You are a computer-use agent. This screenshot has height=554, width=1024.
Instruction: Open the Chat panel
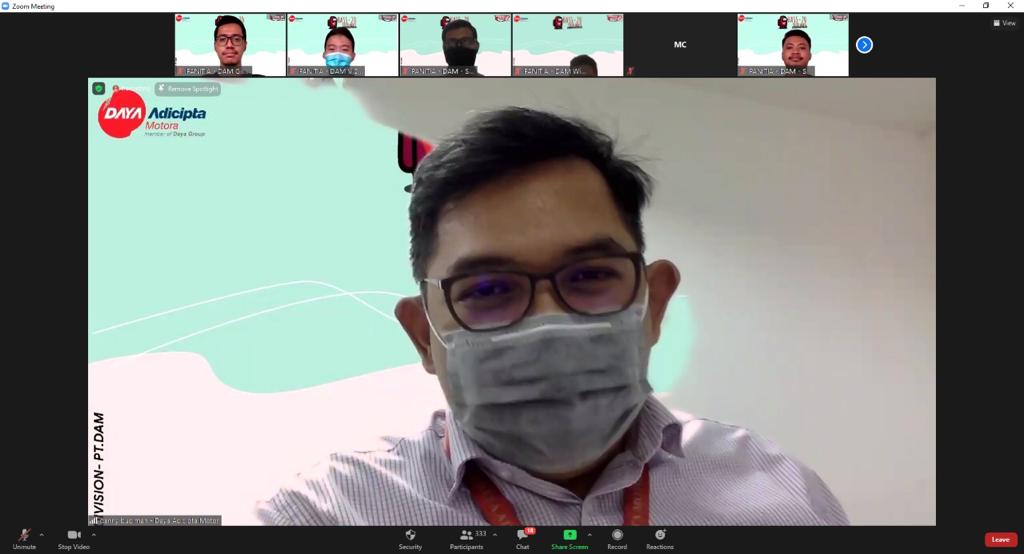[x=523, y=539]
